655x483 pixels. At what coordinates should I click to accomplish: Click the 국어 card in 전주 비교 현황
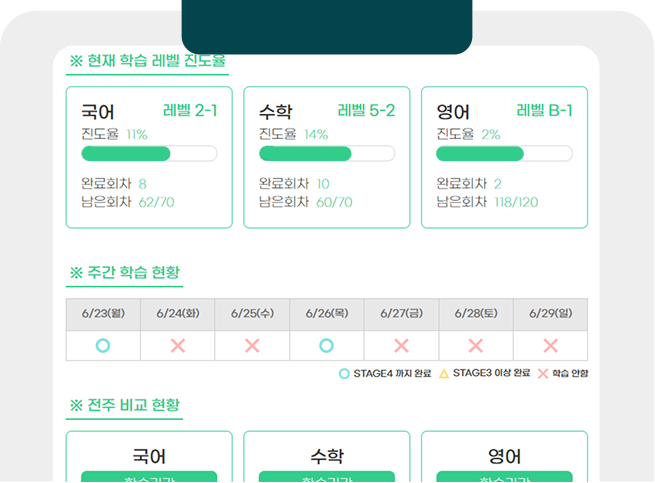(x=149, y=457)
